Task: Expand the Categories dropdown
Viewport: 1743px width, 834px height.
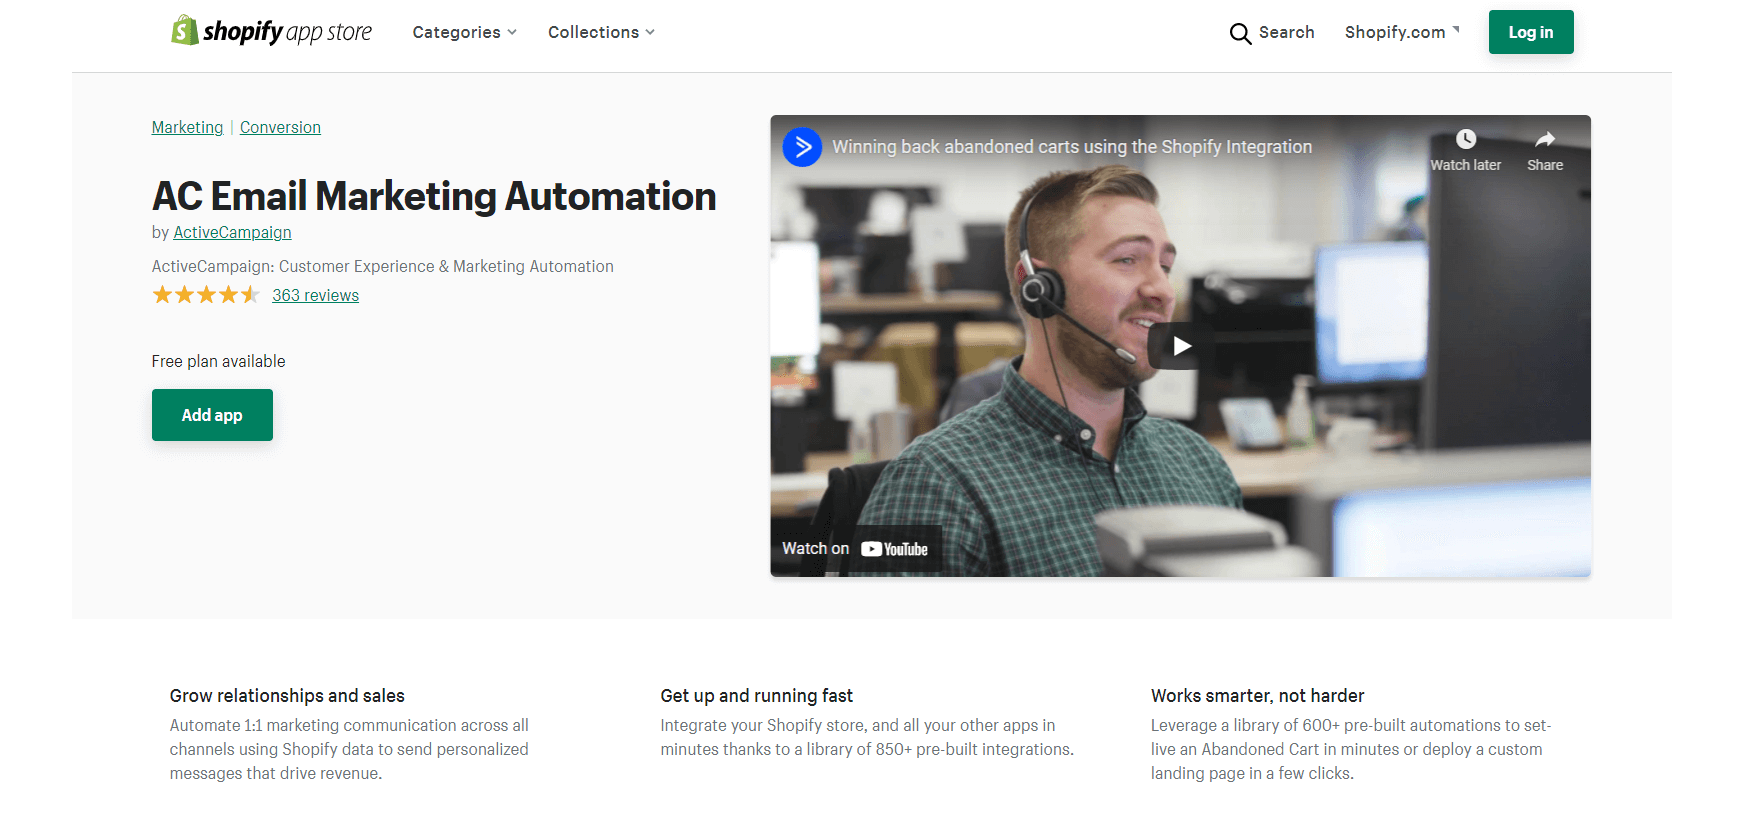Action: coord(464,32)
